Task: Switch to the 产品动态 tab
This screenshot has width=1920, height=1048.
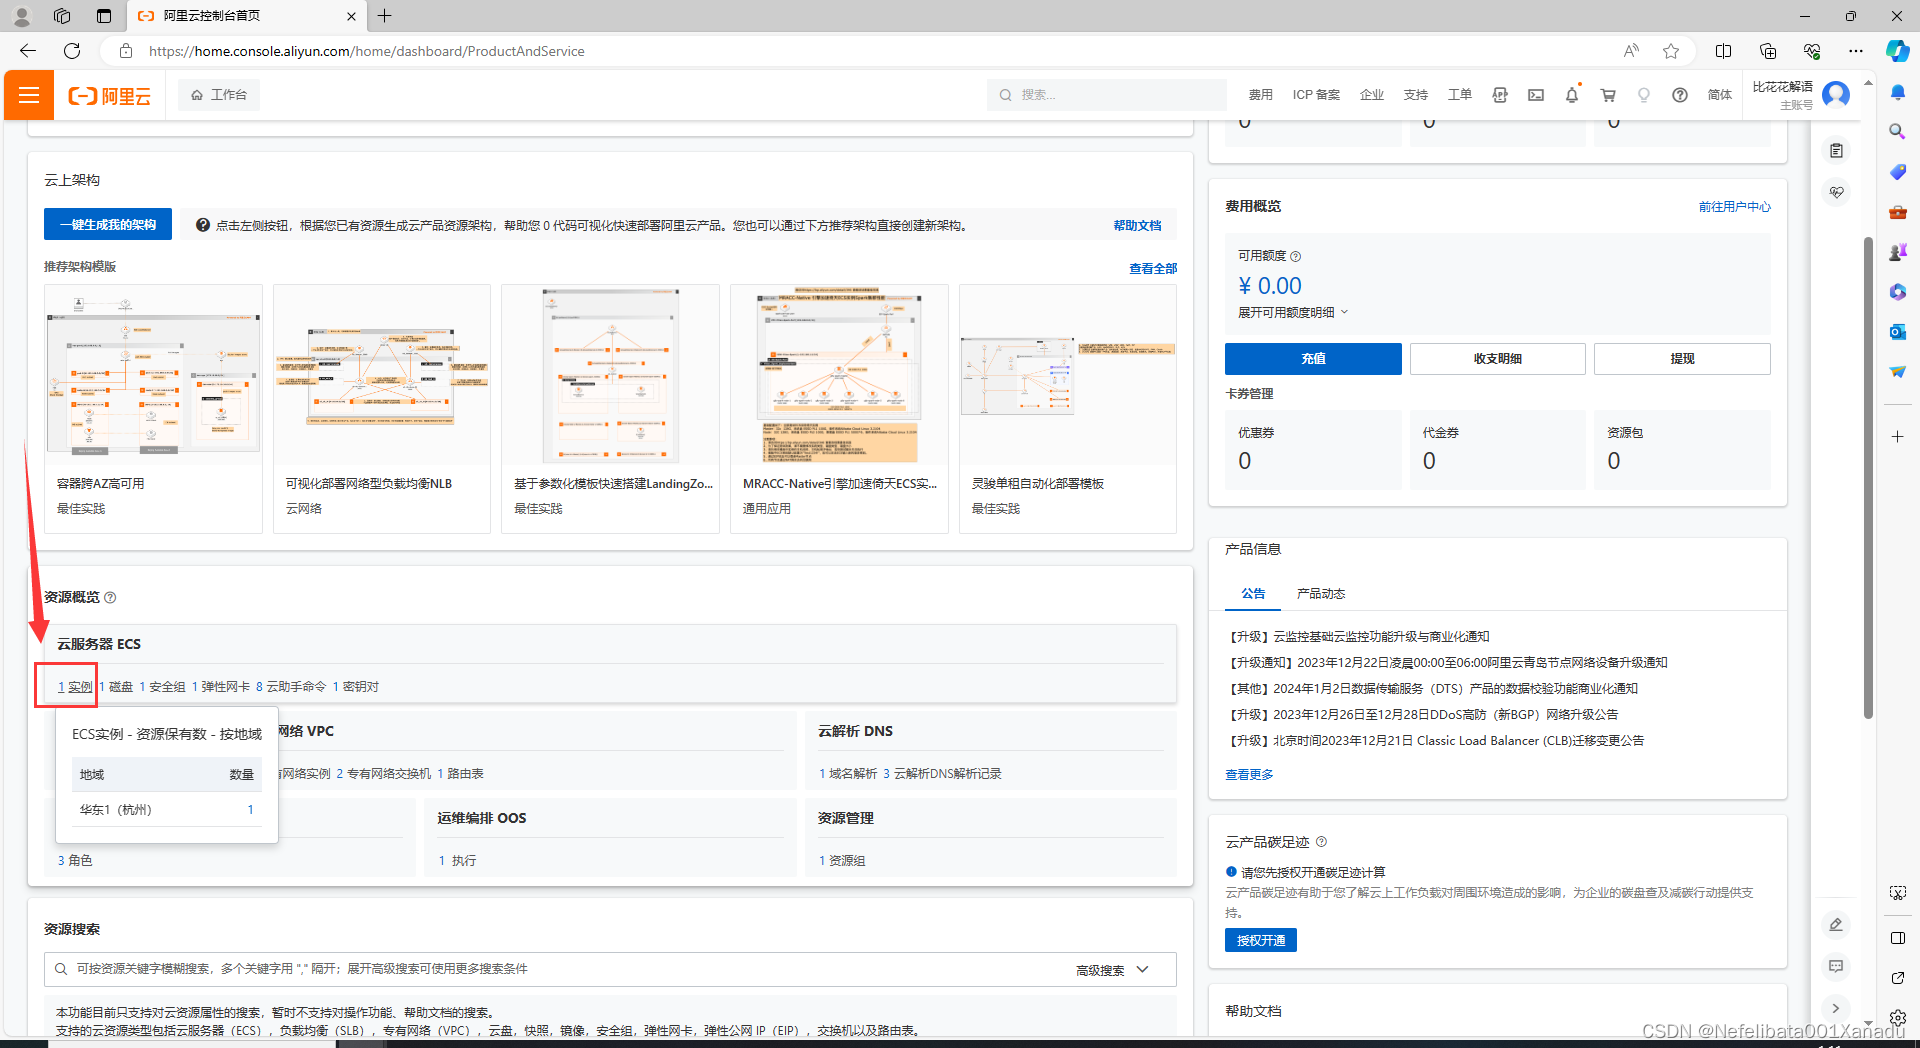Action: click(1321, 594)
